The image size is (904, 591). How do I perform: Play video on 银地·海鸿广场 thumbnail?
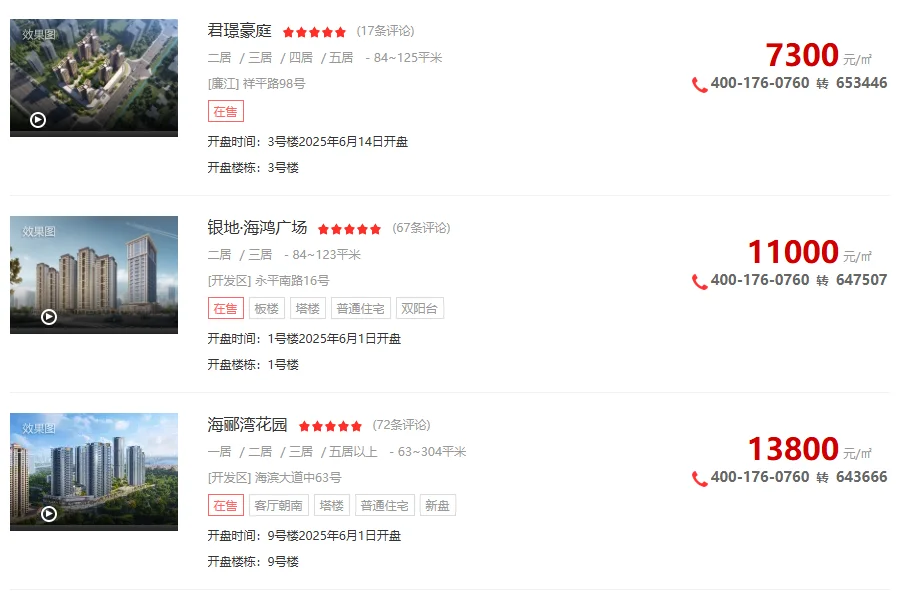[x=49, y=317]
